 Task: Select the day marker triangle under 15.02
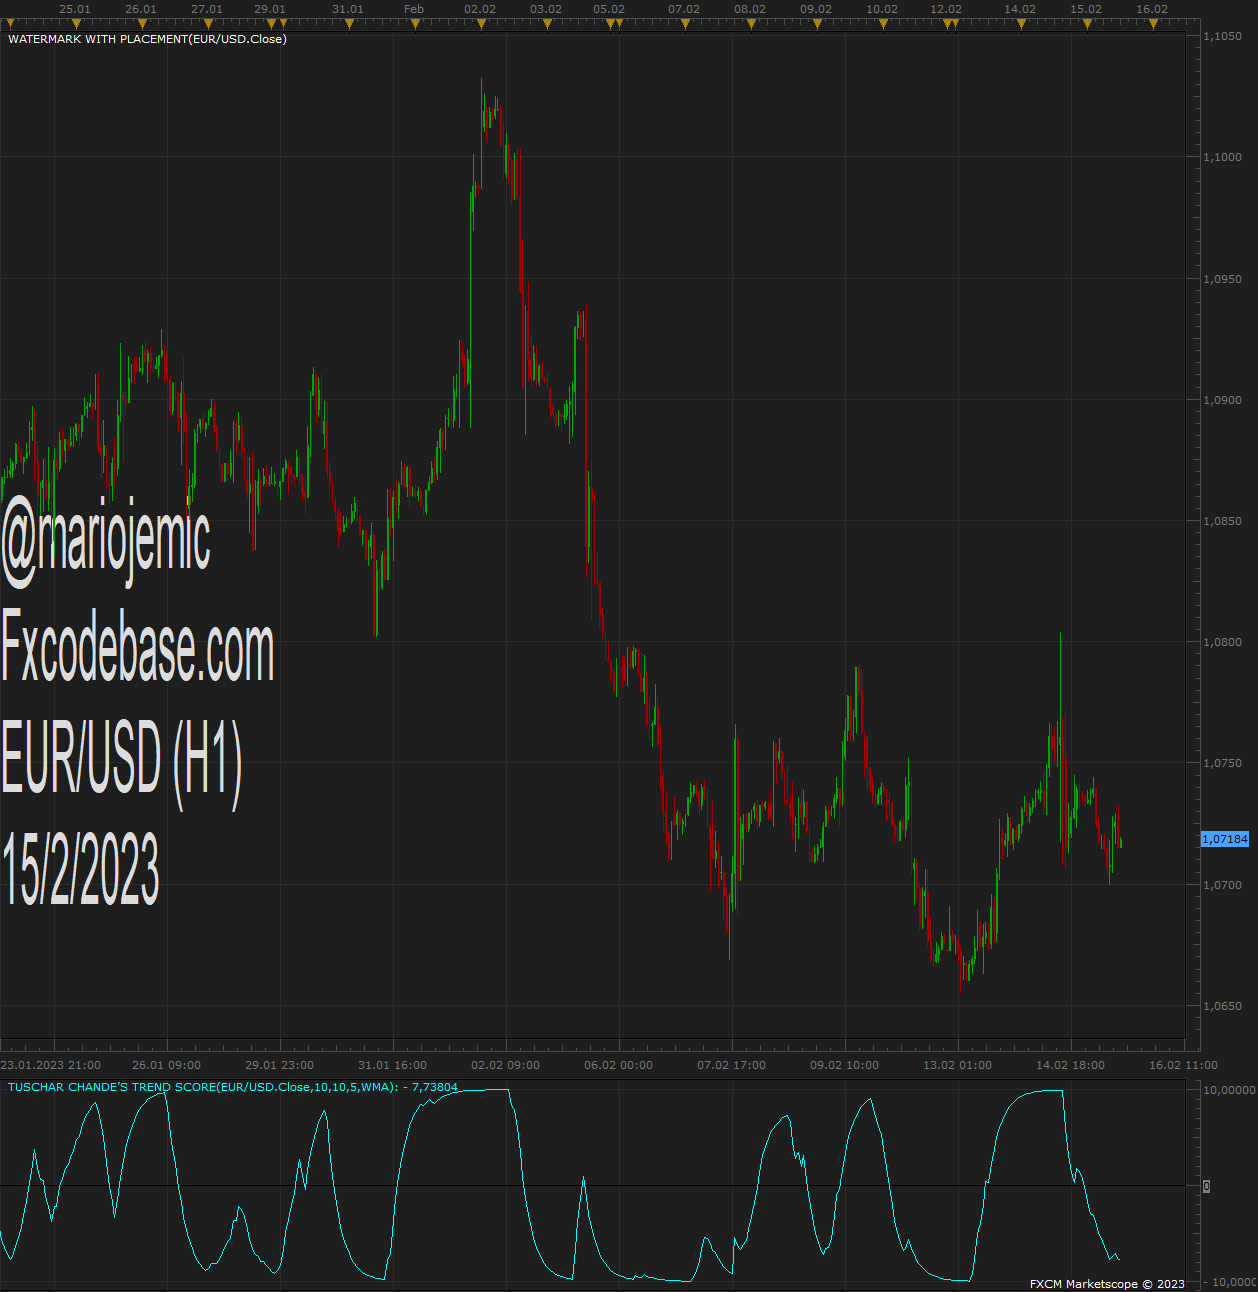coord(1087,24)
